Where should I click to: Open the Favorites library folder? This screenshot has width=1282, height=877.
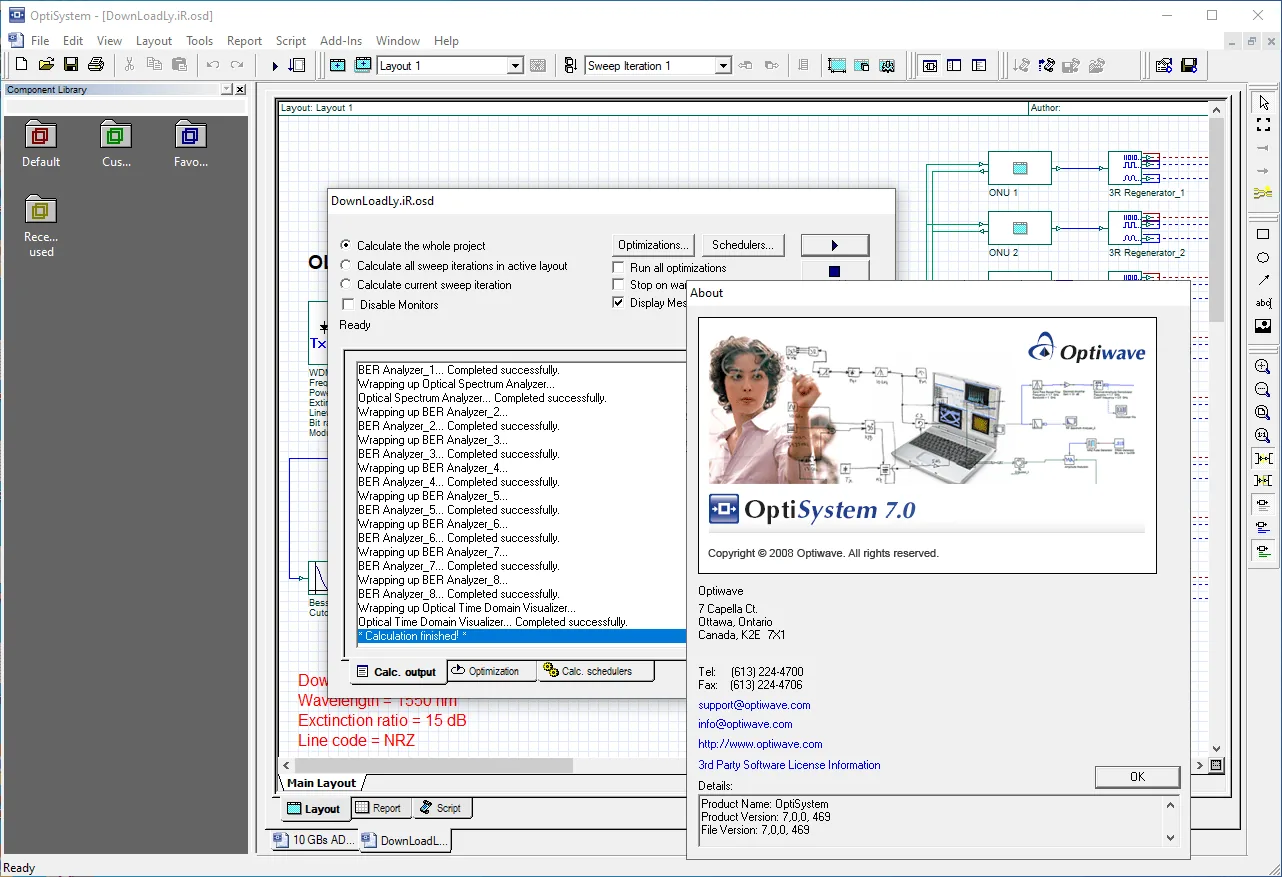(x=190, y=144)
